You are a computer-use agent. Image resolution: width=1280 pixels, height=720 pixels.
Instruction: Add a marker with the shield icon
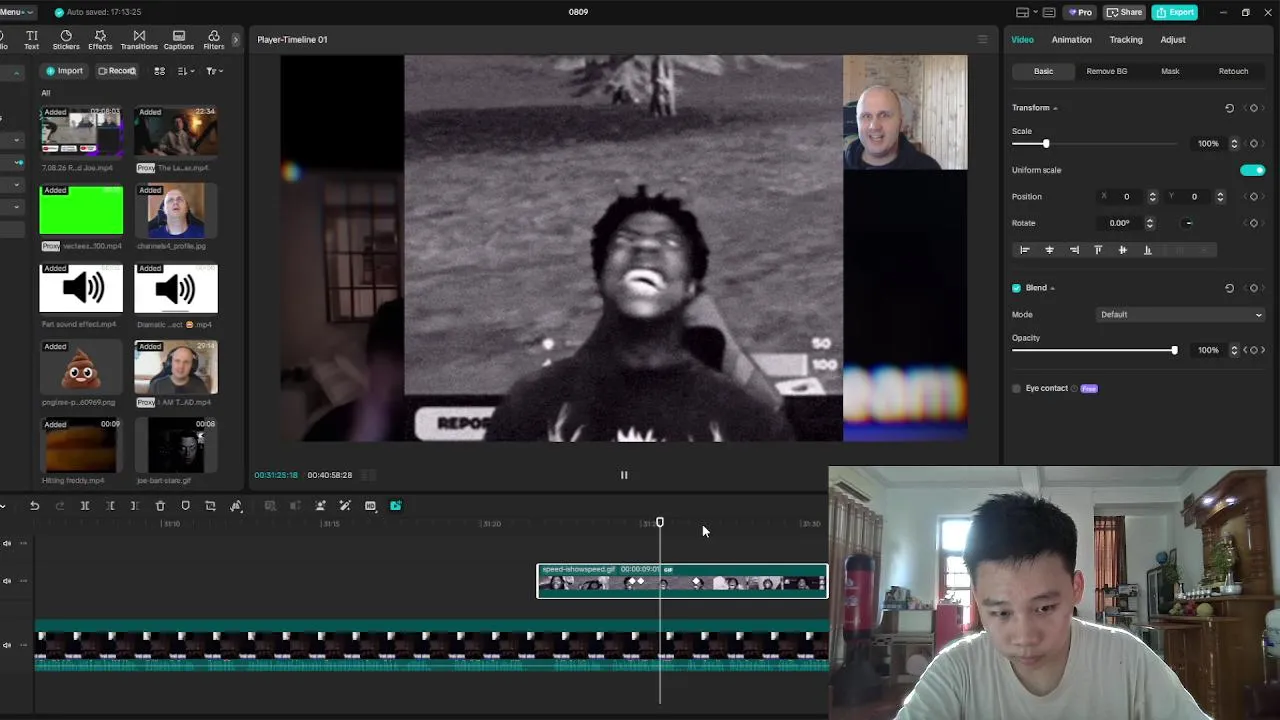[x=185, y=506]
